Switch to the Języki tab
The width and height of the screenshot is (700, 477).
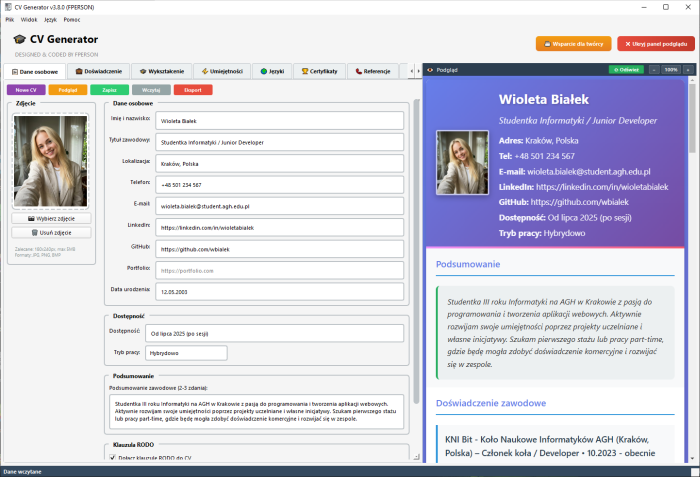tap(272, 71)
